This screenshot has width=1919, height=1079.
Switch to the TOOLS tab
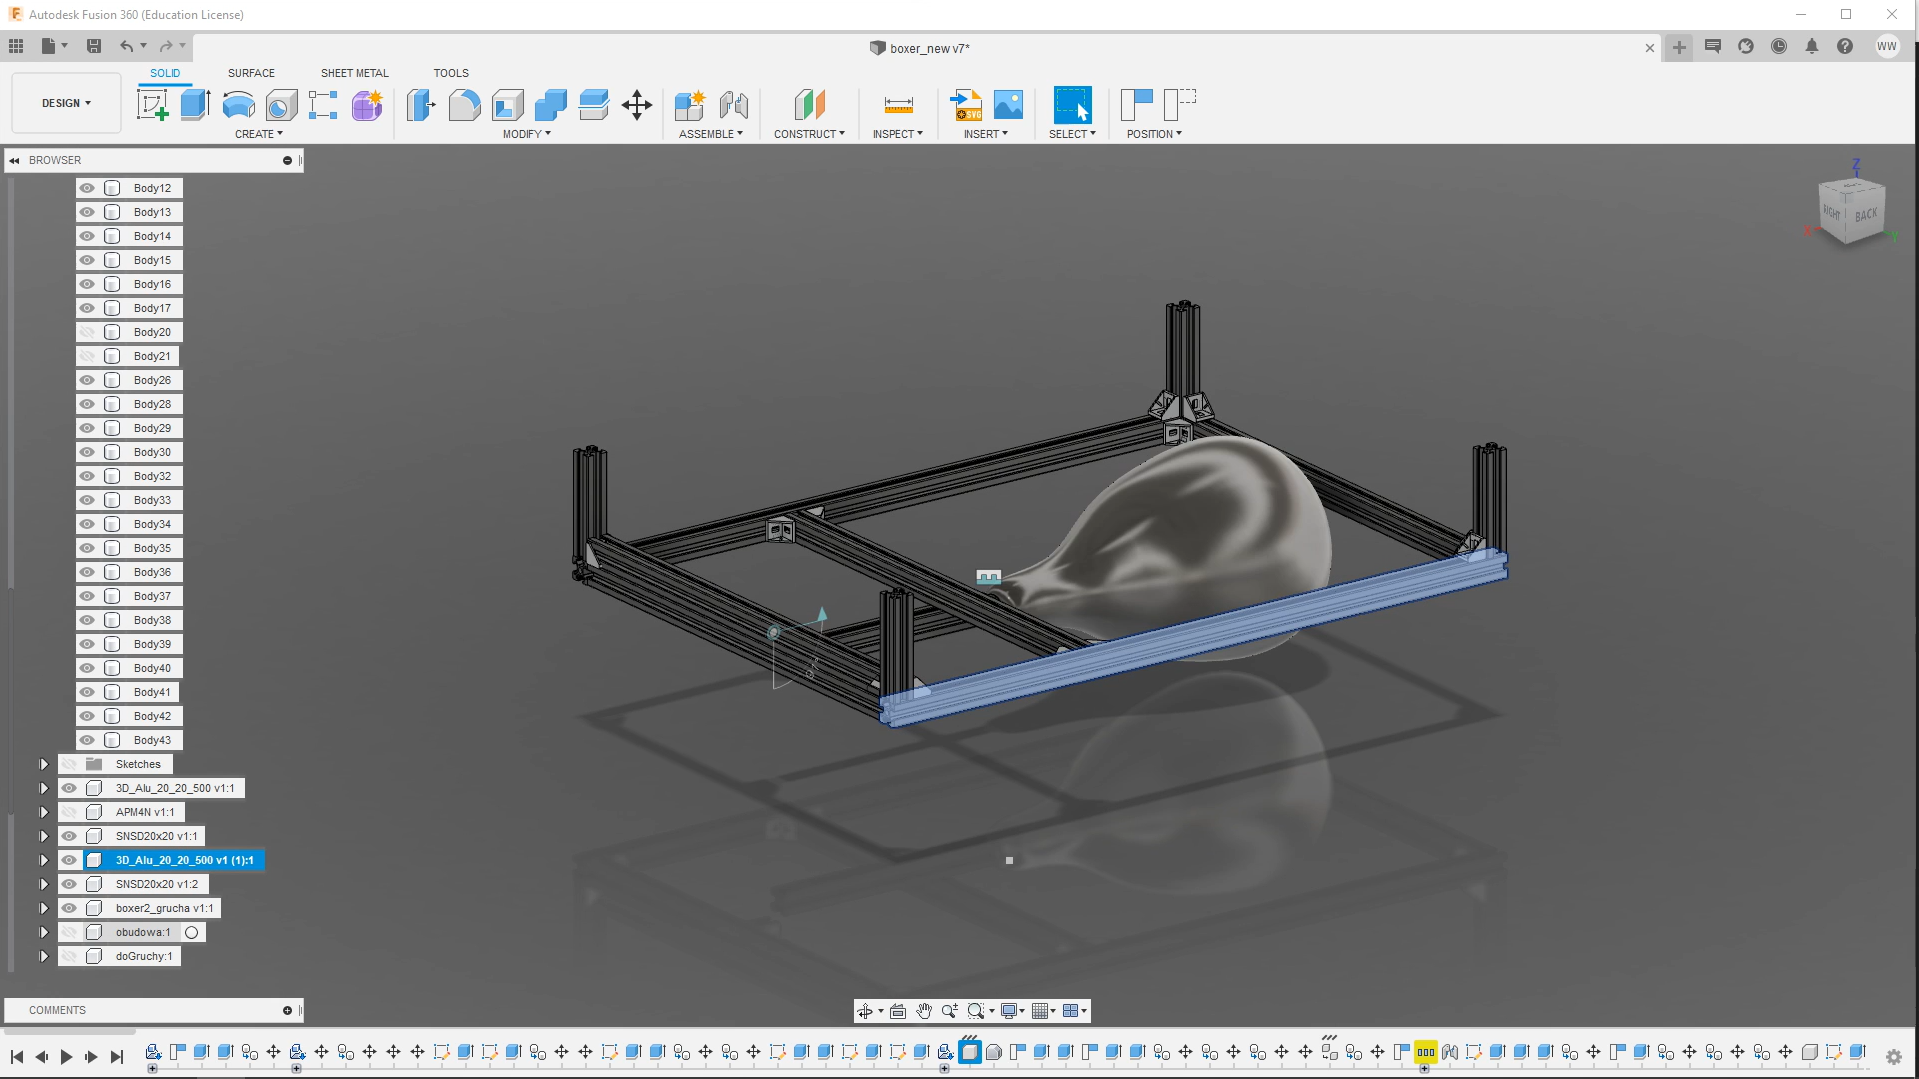pyautogui.click(x=451, y=73)
